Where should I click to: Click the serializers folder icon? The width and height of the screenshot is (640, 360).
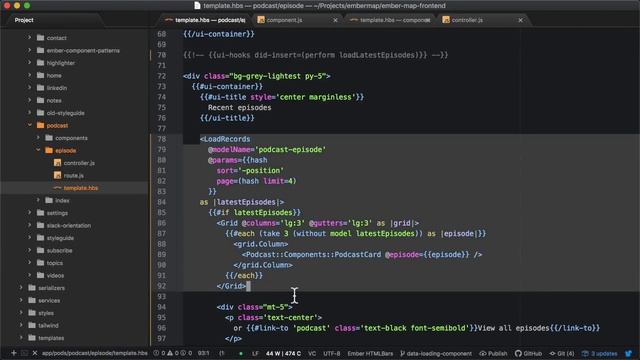point(32,288)
